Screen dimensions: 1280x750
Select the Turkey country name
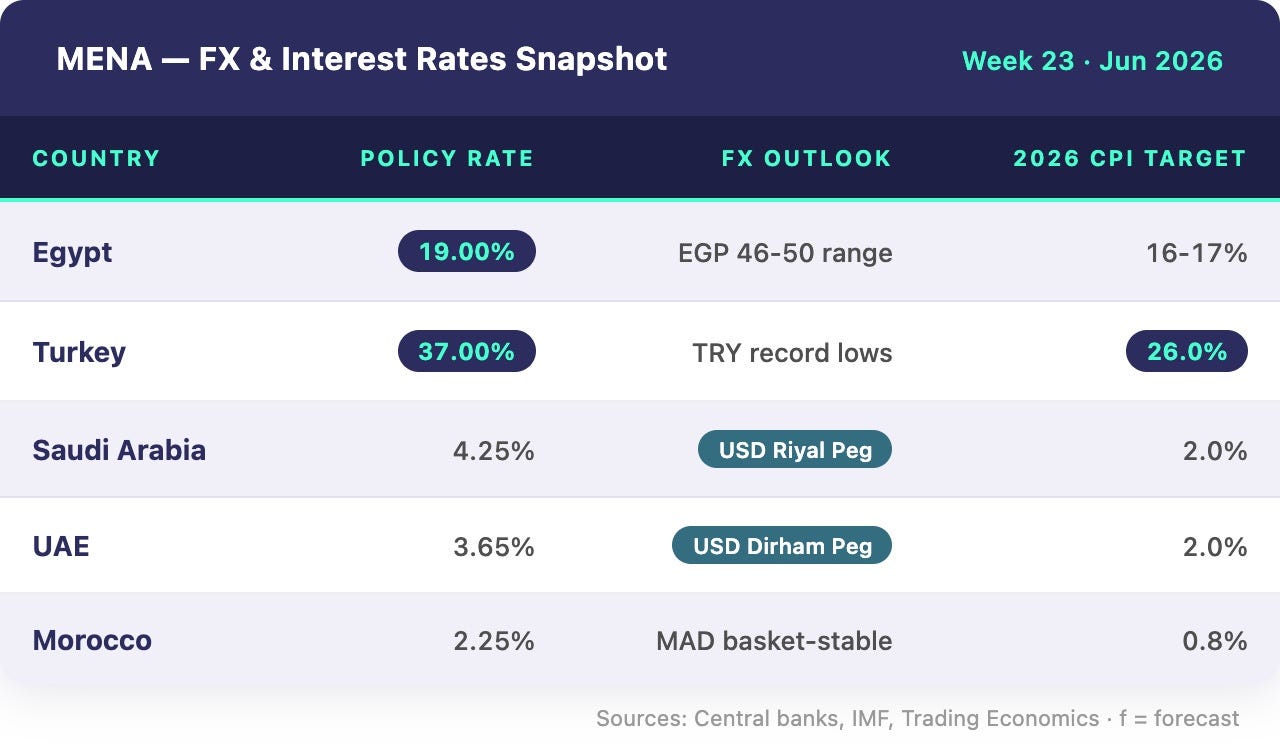pos(79,352)
